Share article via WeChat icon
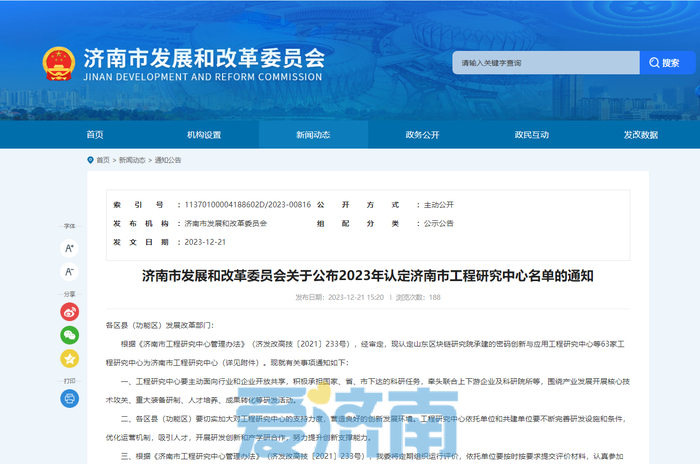 70,335
